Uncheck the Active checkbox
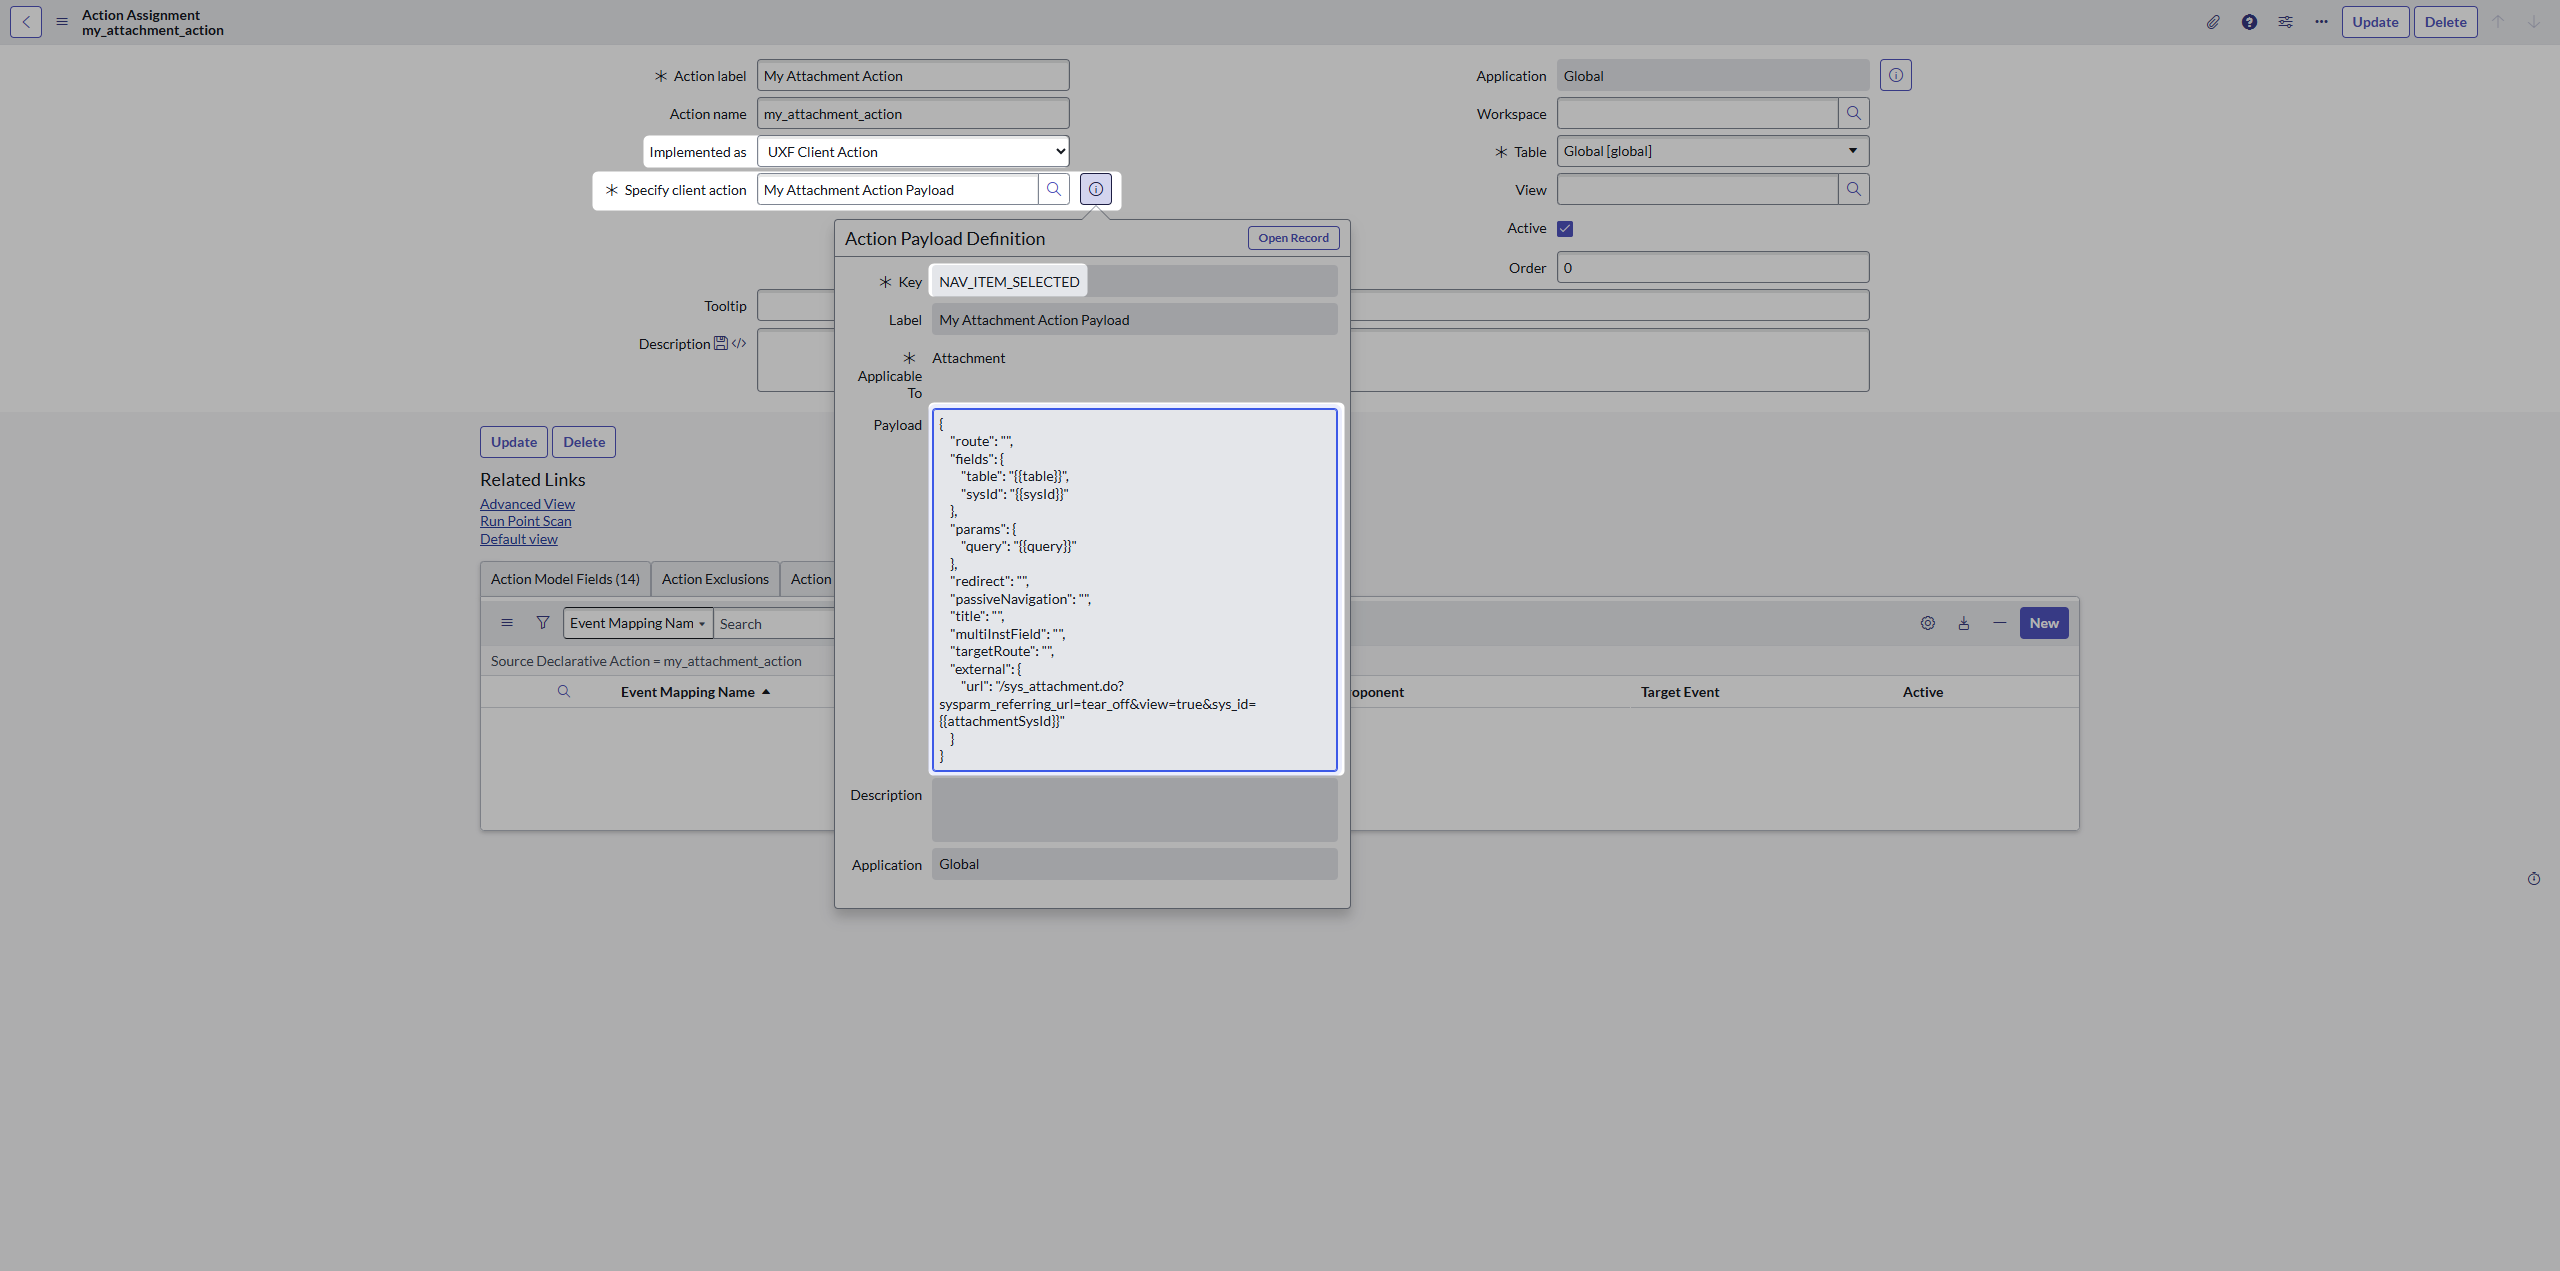The image size is (2560, 1271). [1563, 228]
